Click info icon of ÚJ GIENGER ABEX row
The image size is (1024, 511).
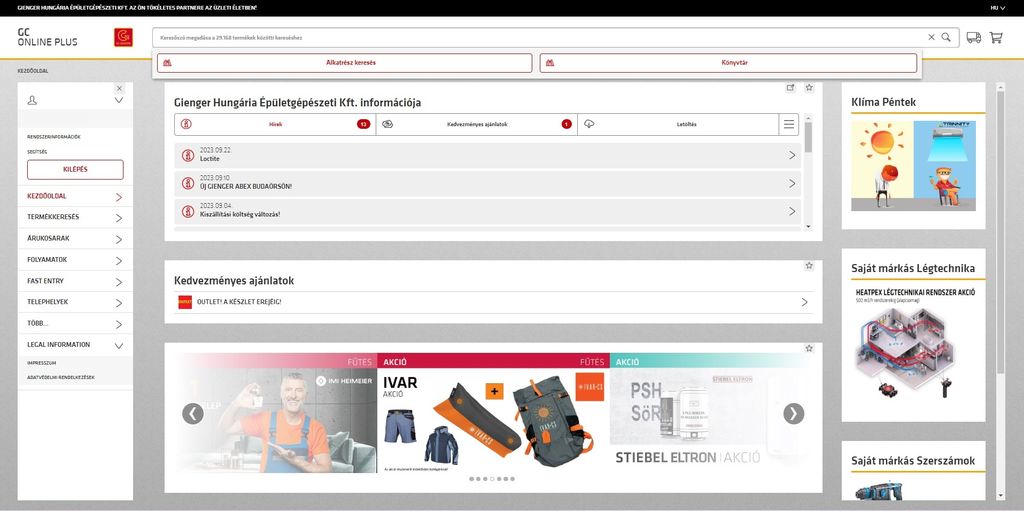pyautogui.click(x=188, y=184)
